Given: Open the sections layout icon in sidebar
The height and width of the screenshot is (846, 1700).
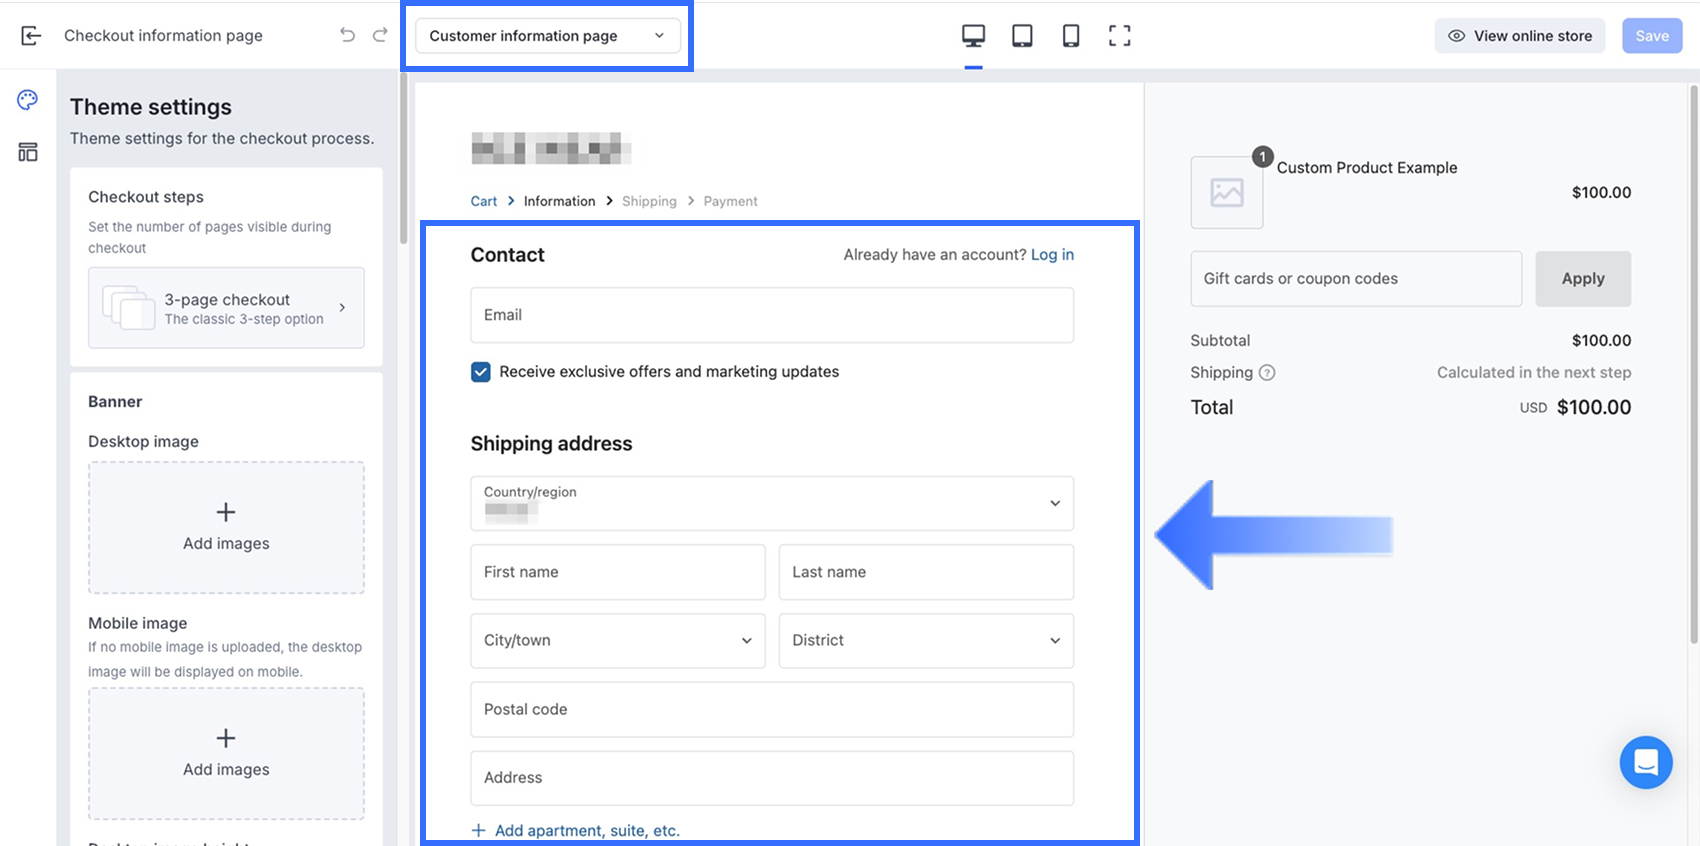Looking at the screenshot, I should pyautogui.click(x=28, y=152).
